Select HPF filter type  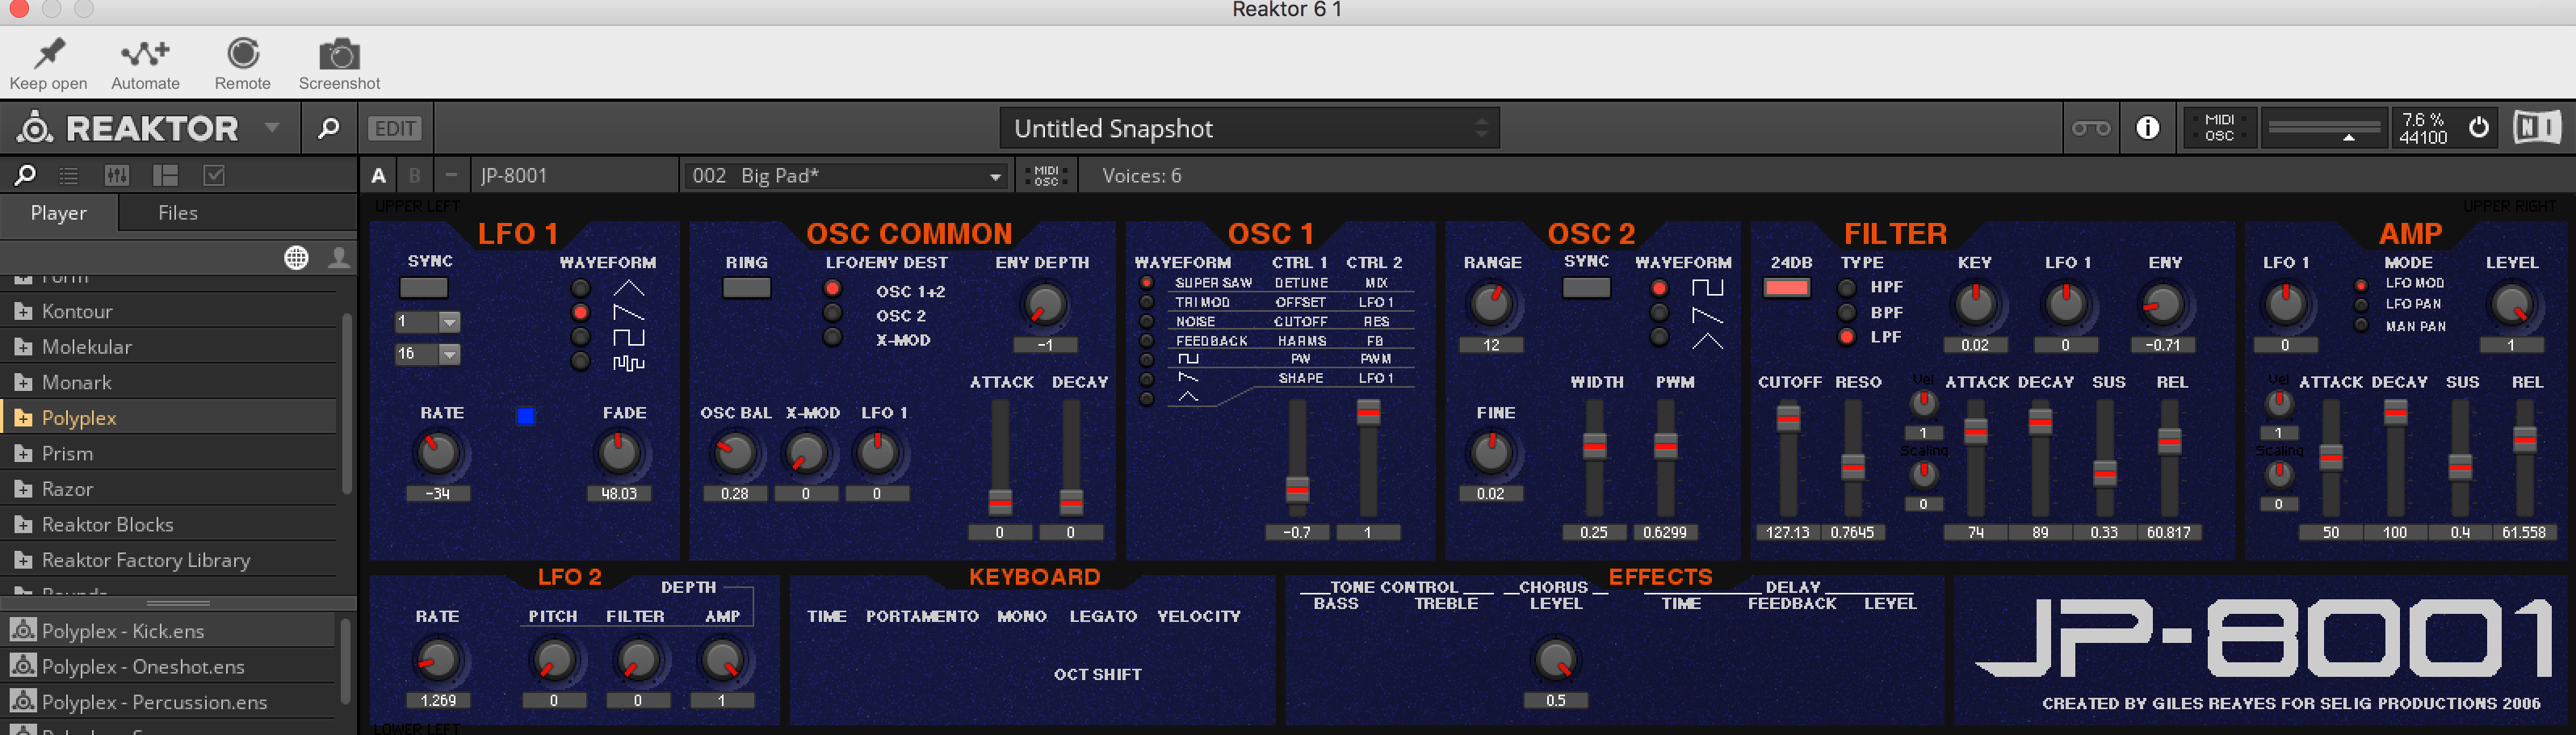click(1847, 288)
